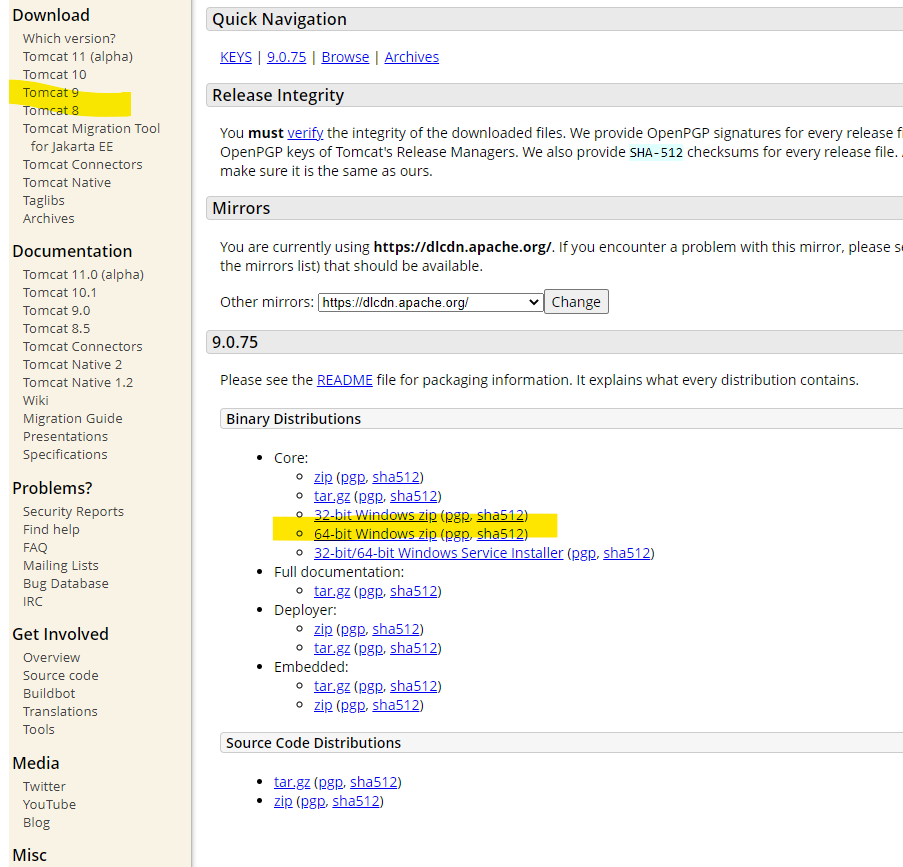Image resolution: width=903 pixels, height=867 pixels.
Task: Open Tomcat Native 2 documentation
Action: 73,364
